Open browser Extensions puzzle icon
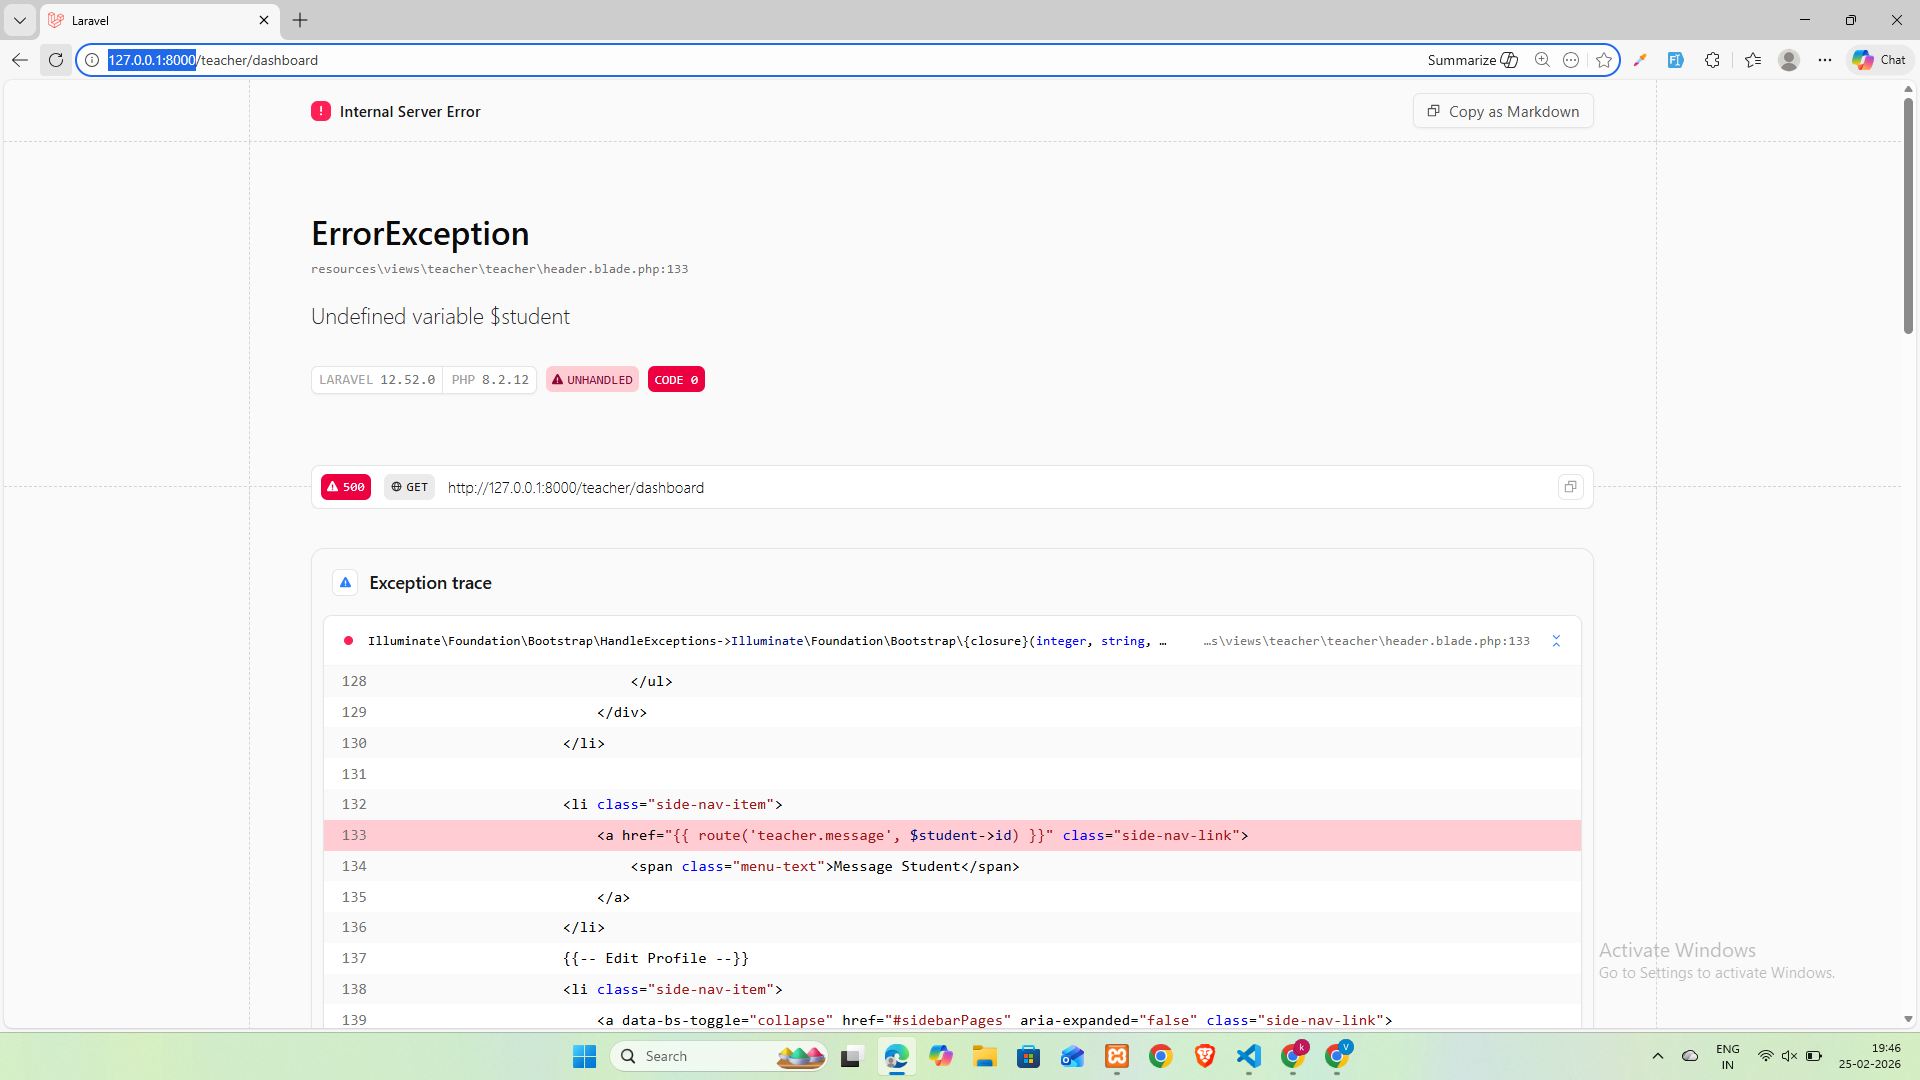Screen dimensions: 1920x1080 [1712, 60]
